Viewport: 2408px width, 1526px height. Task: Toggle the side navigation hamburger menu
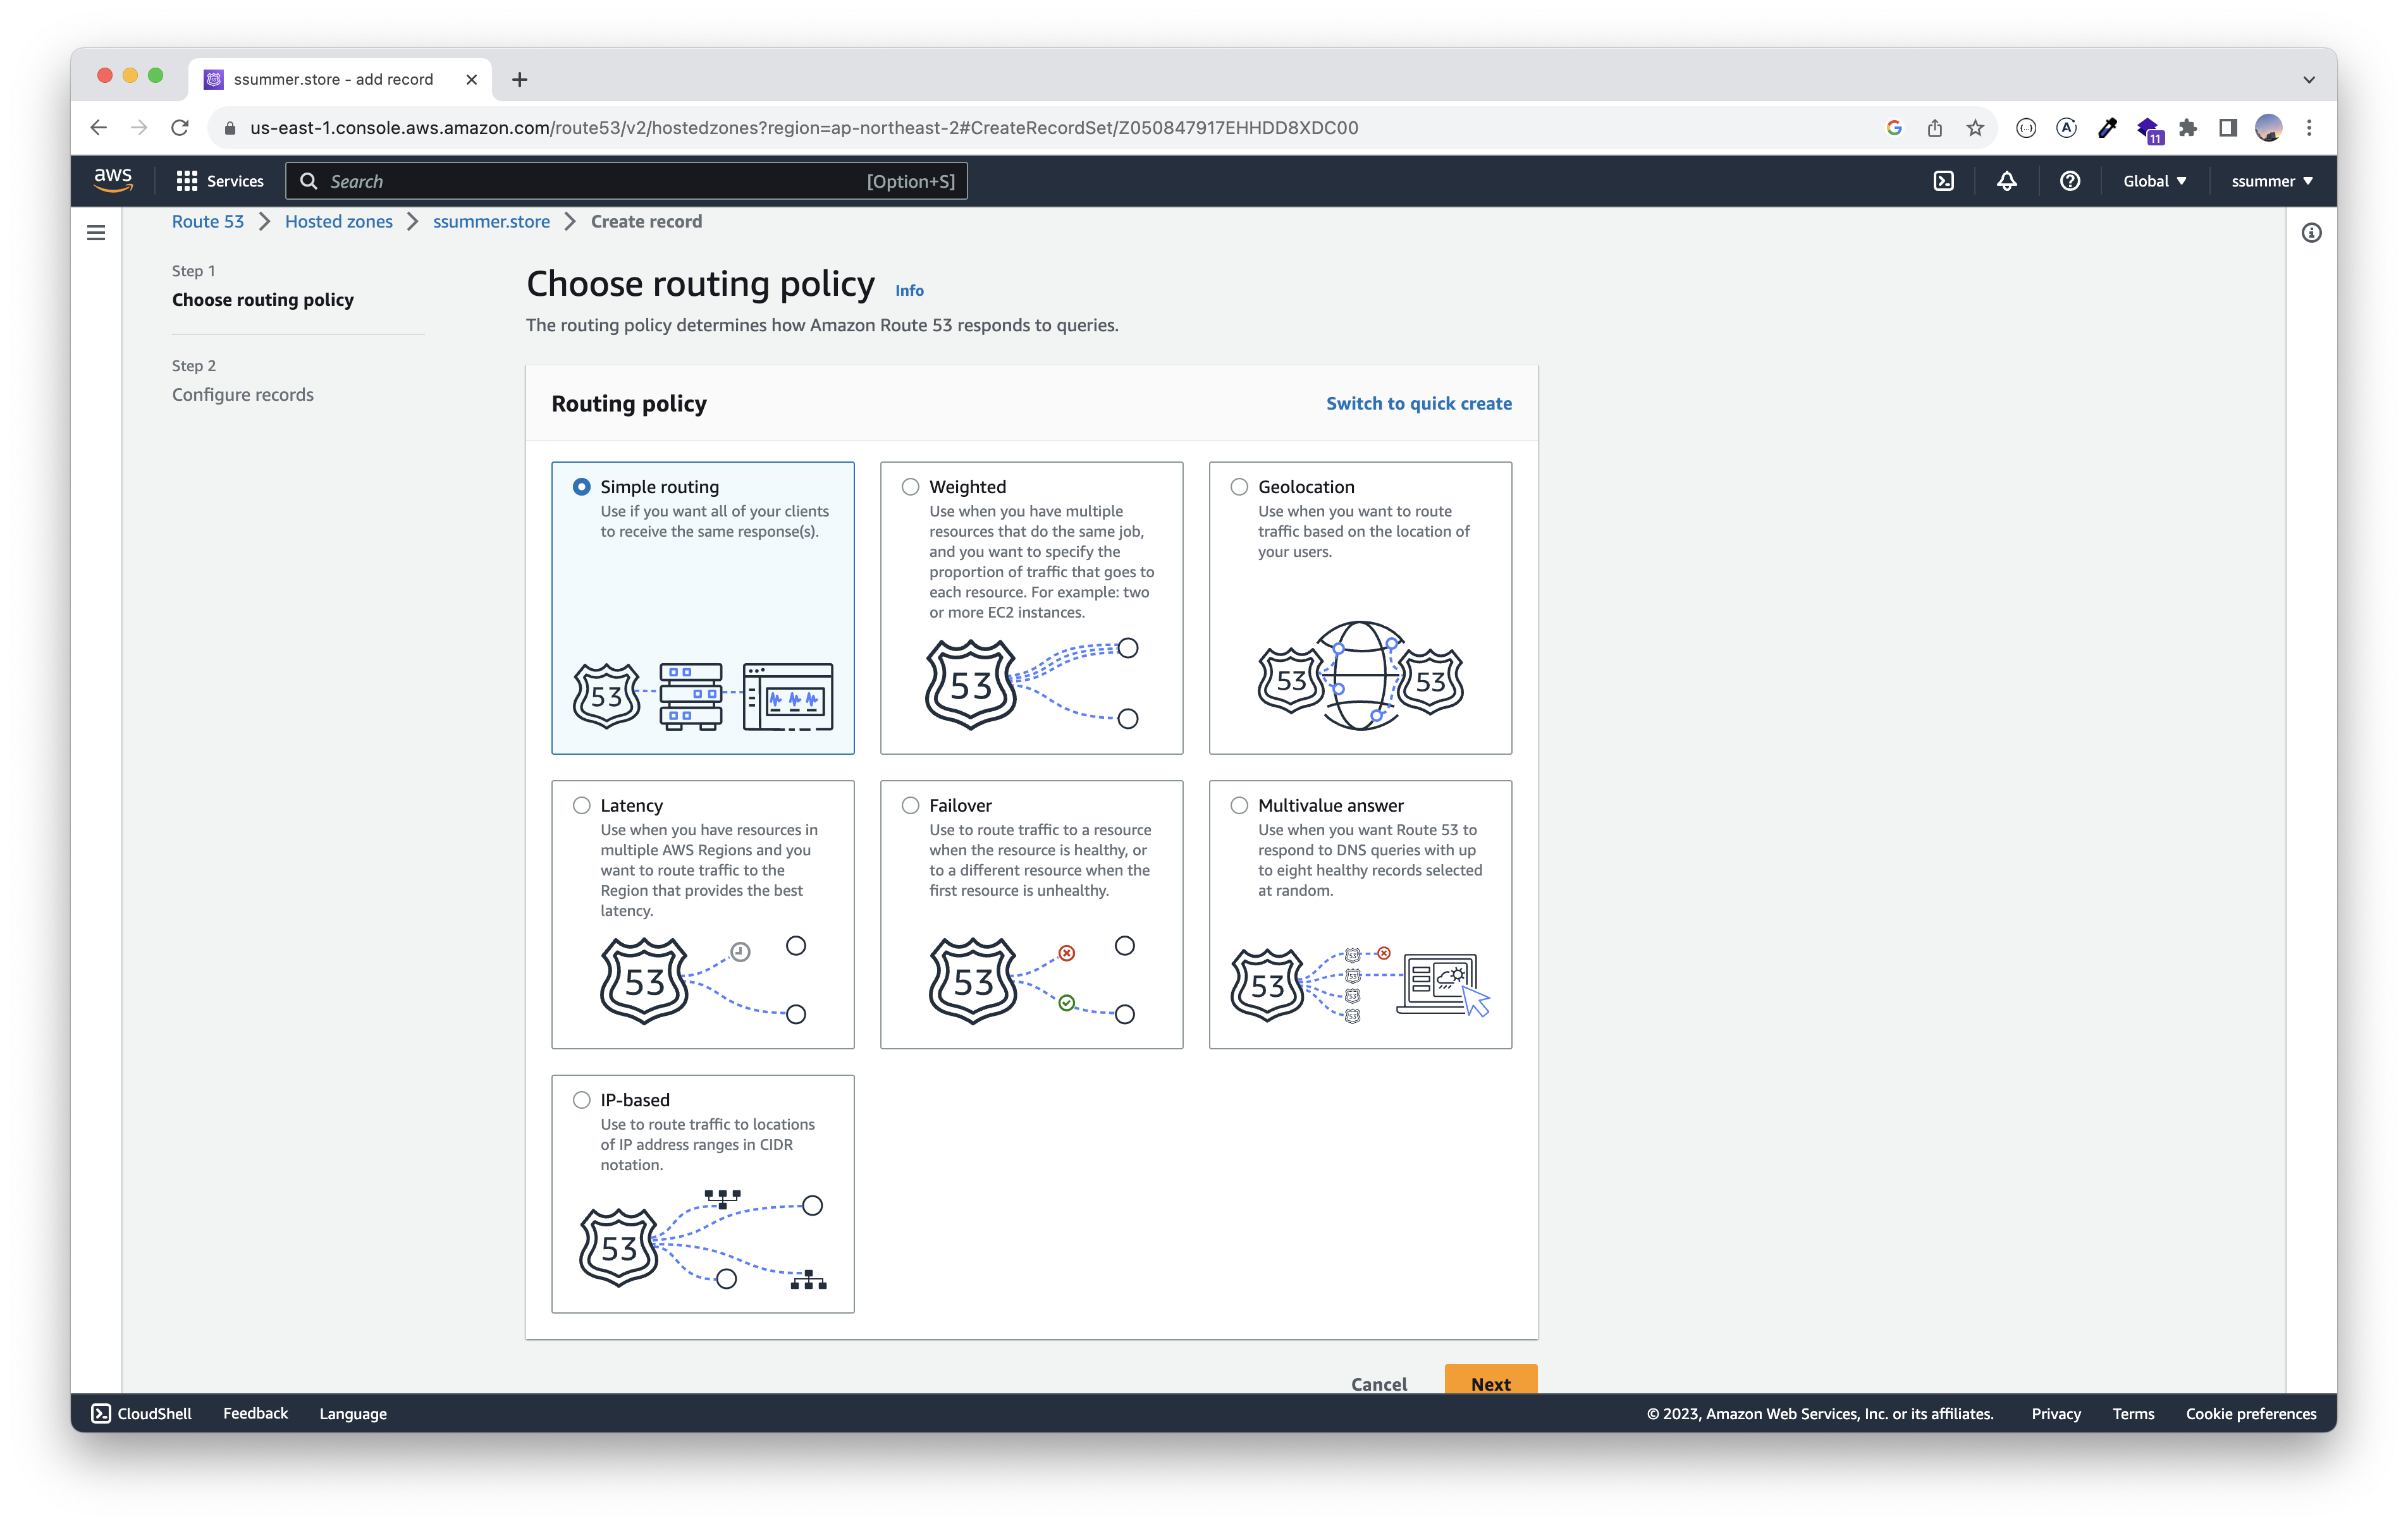pyautogui.click(x=96, y=233)
